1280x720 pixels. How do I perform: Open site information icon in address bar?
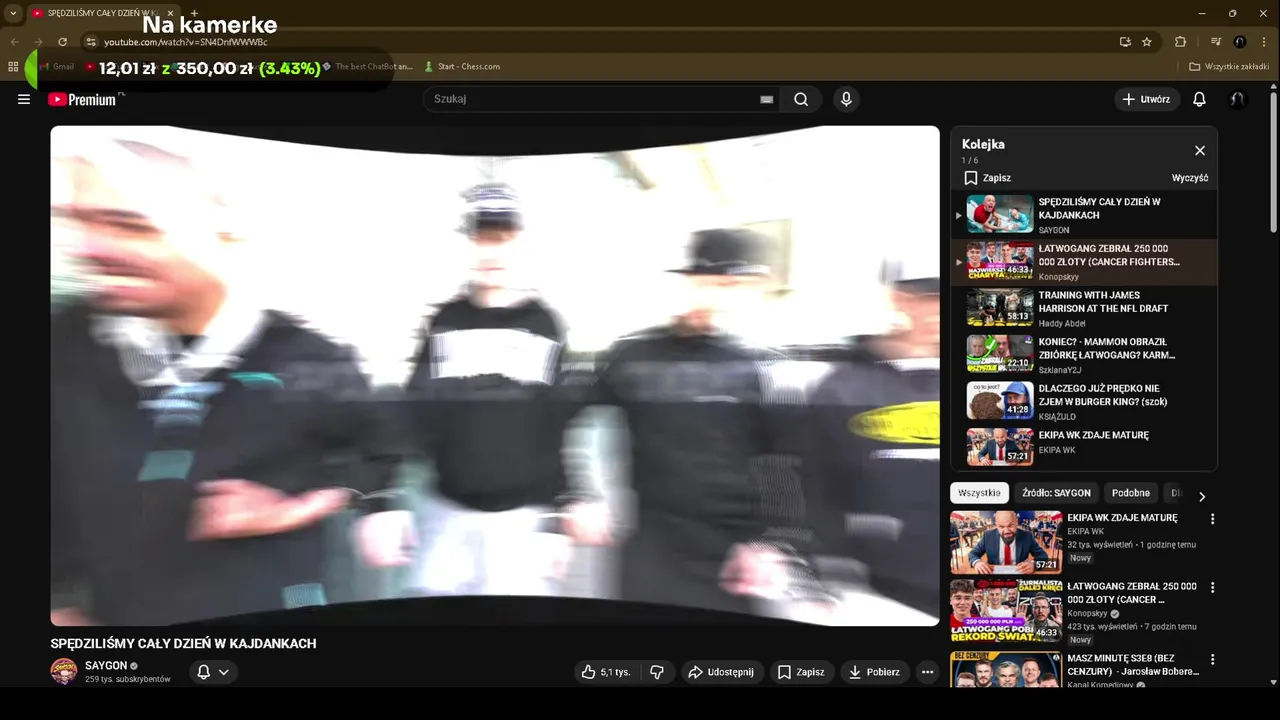90,42
